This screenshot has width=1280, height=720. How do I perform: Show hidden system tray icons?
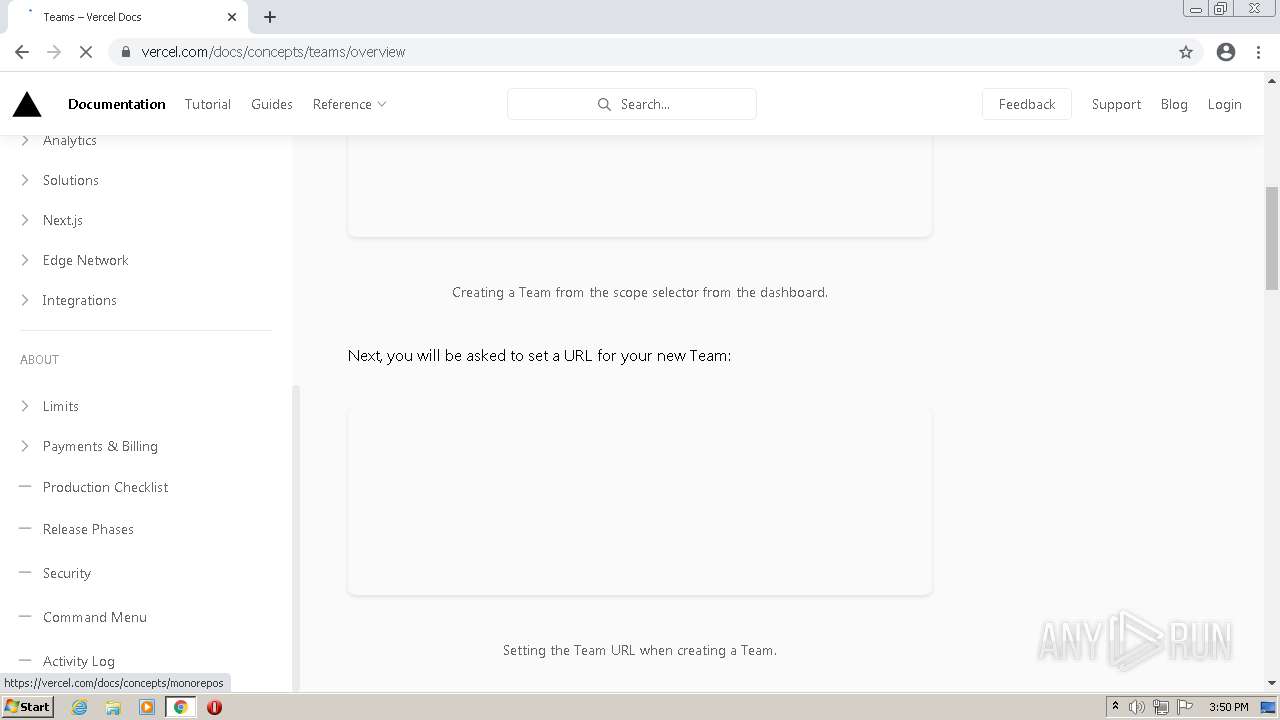point(1115,707)
